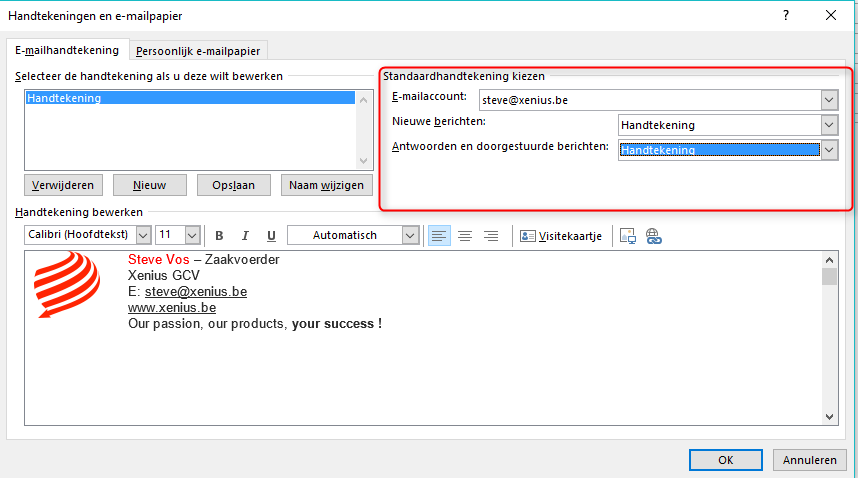858x478 pixels.
Task: Open the Automatisch font color picker
Action: (x=410, y=236)
